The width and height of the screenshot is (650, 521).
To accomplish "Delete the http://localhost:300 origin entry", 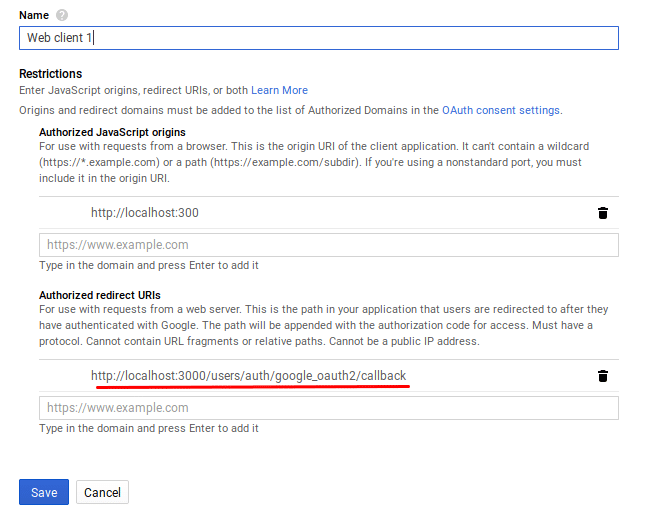I will 603,213.
